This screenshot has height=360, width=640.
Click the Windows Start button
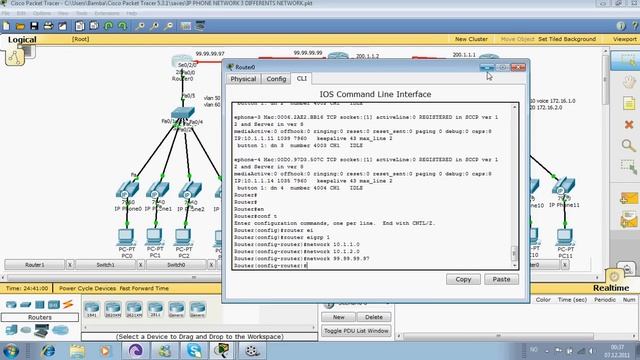tap(11, 351)
